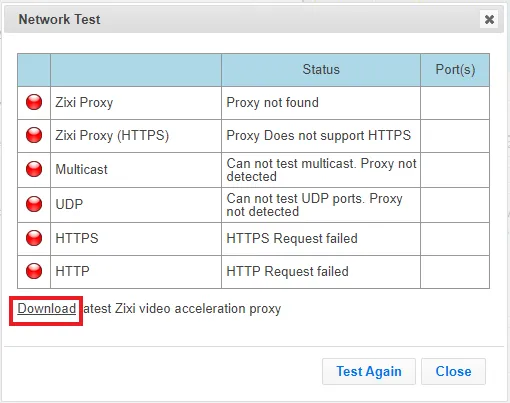Close the Network Test dialog with X
The width and height of the screenshot is (510, 403).
click(x=489, y=19)
